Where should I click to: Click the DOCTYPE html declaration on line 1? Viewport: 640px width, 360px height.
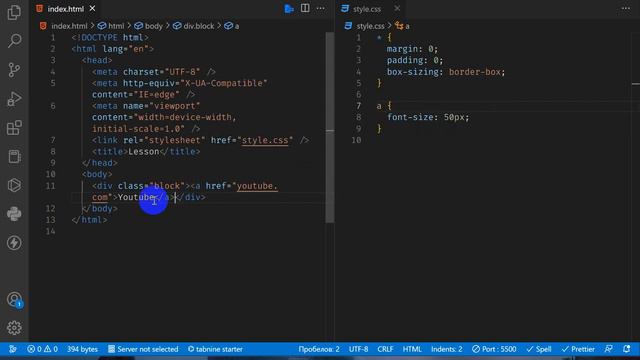[x=110, y=38]
